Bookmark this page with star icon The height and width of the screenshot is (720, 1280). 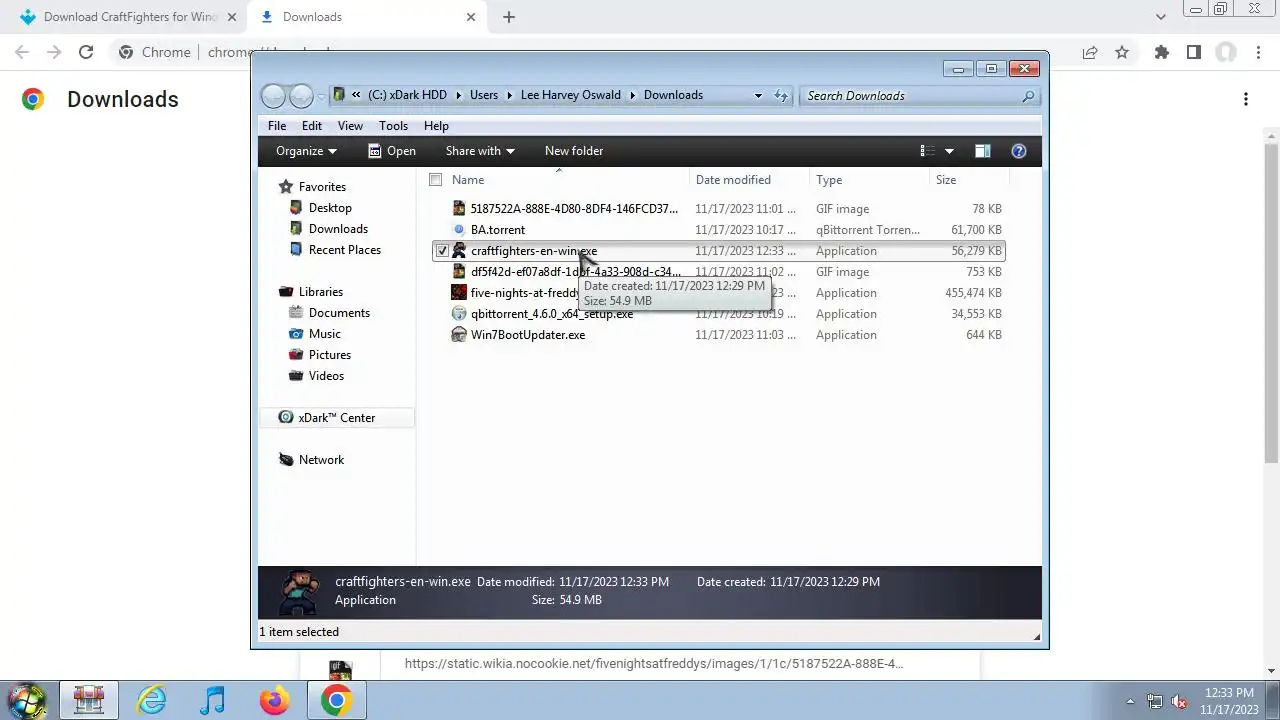point(1122,52)
